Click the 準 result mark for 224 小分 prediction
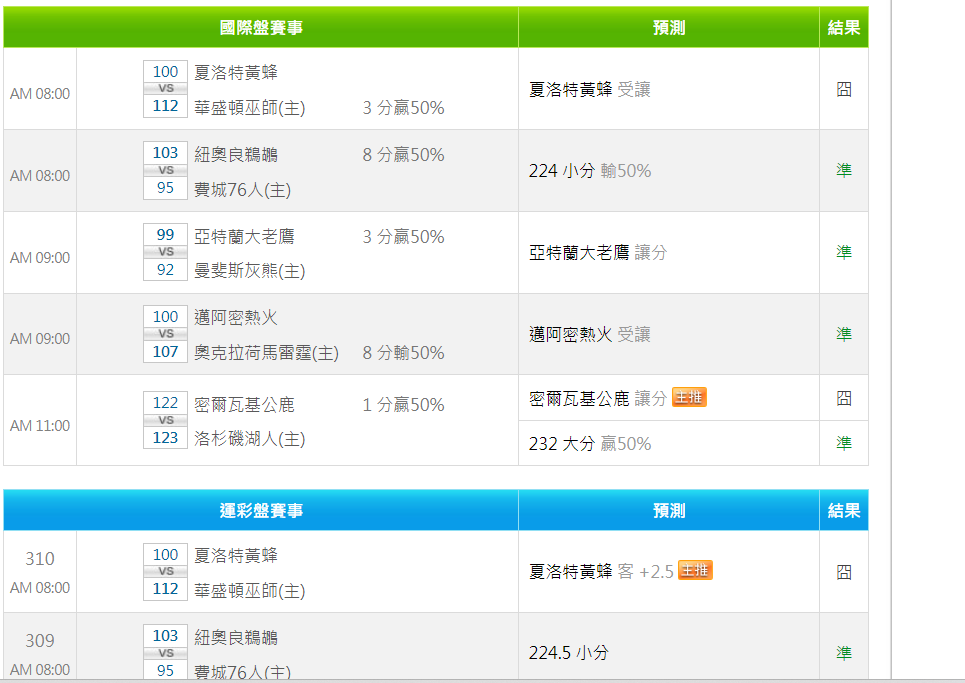This screenshot has height=683, width=965. pyautogui.click(x=844, y=171)
